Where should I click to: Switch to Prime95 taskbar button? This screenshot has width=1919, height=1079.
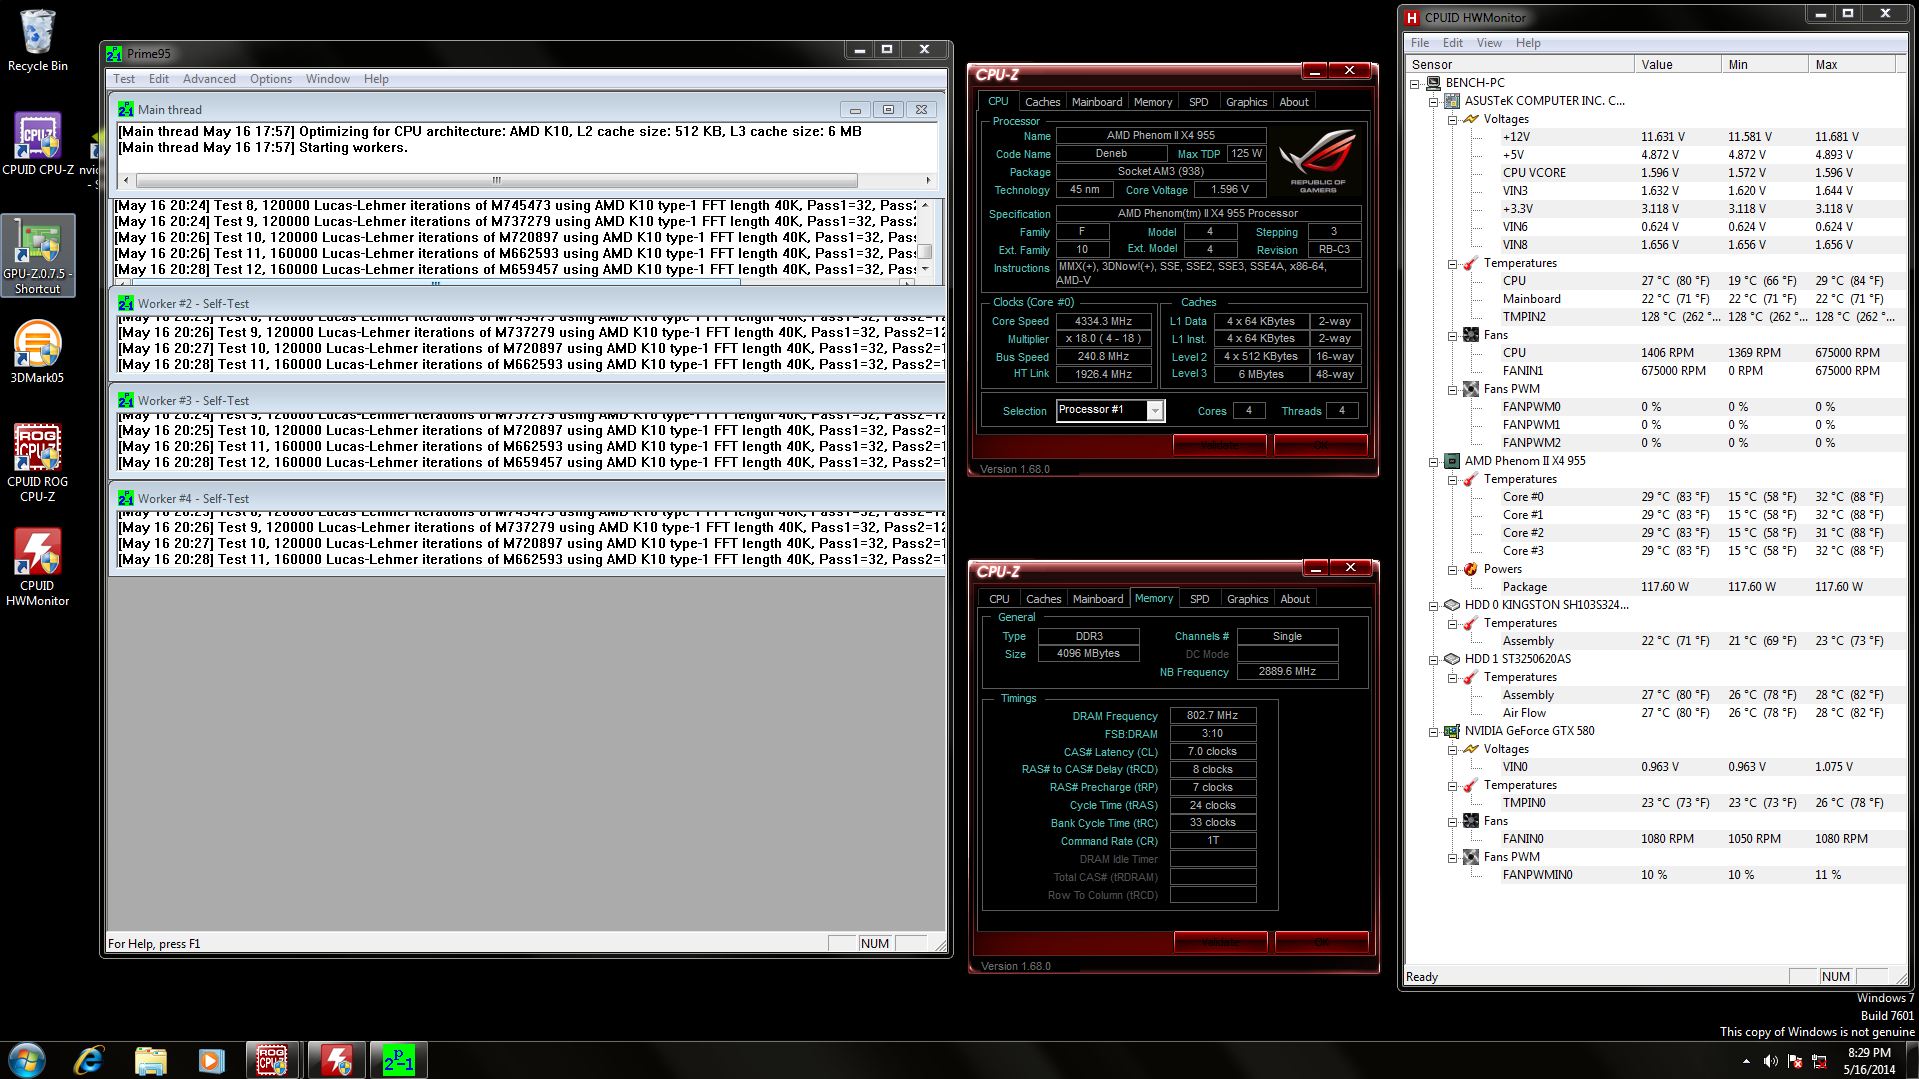coord(398,1060)
